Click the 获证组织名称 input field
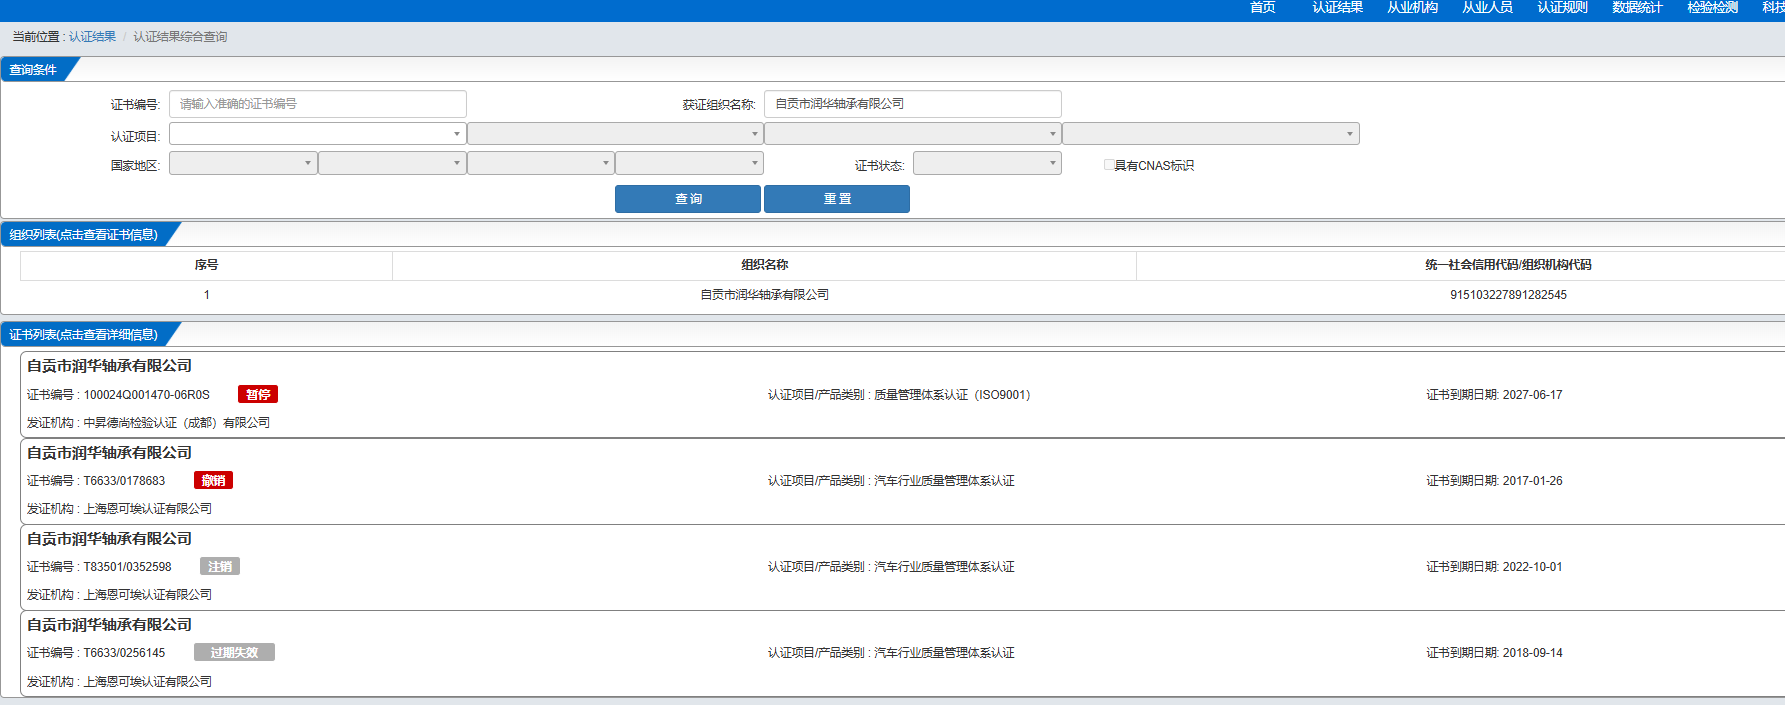Screen dimensions: 1785x705 point(912,104)
